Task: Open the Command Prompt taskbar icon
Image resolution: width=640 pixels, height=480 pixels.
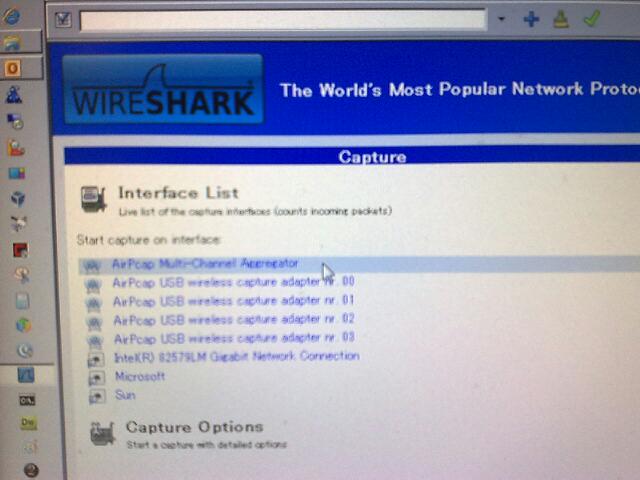Action: [x=27, y=400]
